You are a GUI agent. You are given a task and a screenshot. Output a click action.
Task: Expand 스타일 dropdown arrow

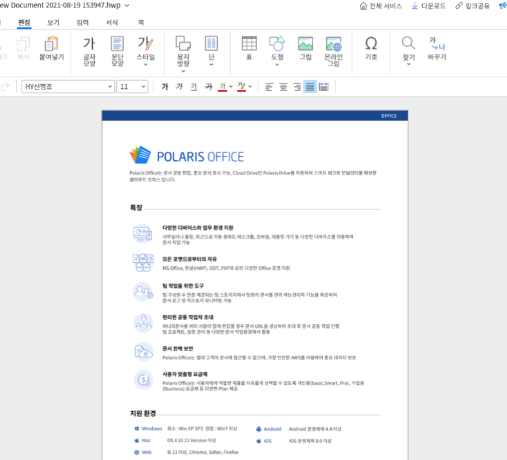145,65
